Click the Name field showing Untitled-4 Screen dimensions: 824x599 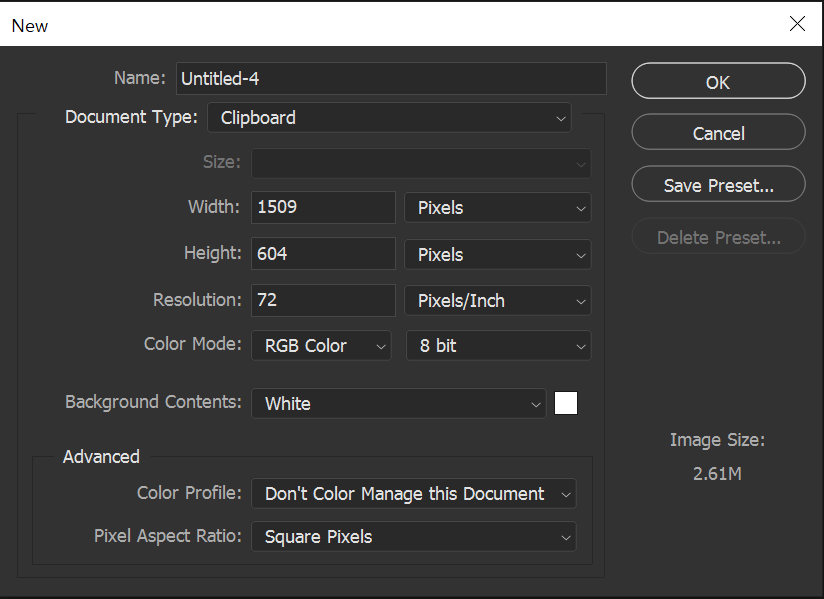coord(392,79)
